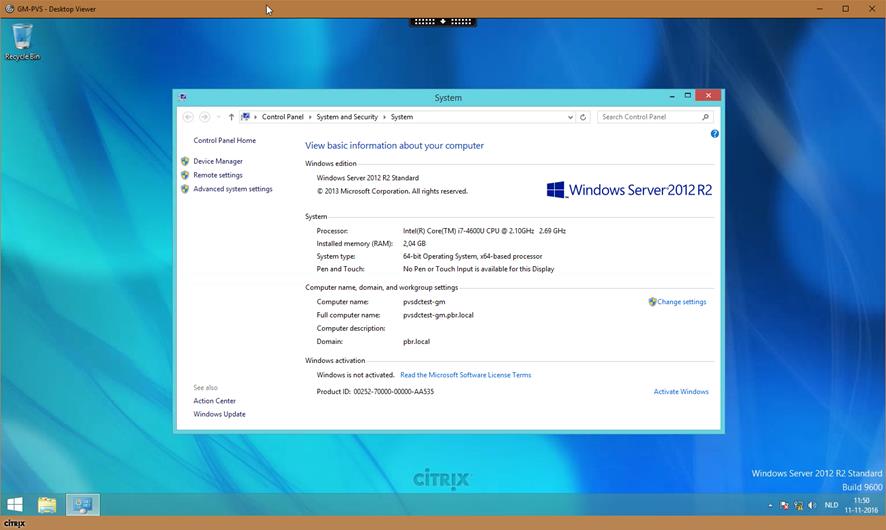
Task: Click the System and Security breadcrumb
Action: (347, 117)
